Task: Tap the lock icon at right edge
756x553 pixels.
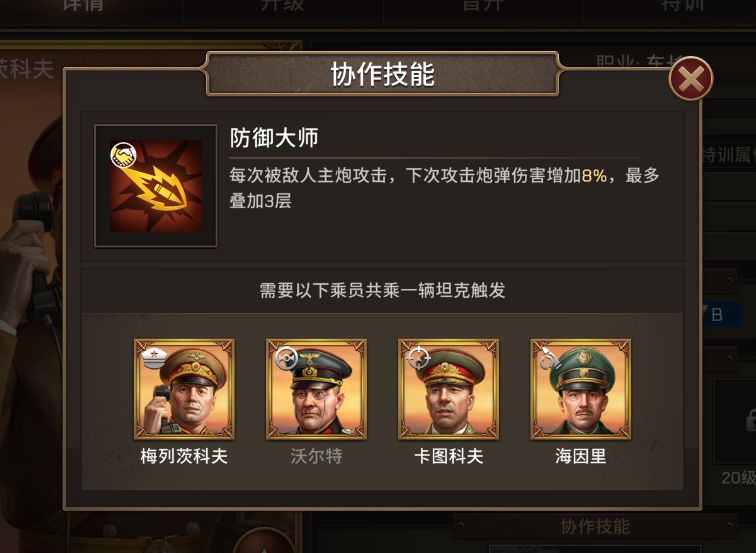Action: pyautogui.click(x=751, y=419)
